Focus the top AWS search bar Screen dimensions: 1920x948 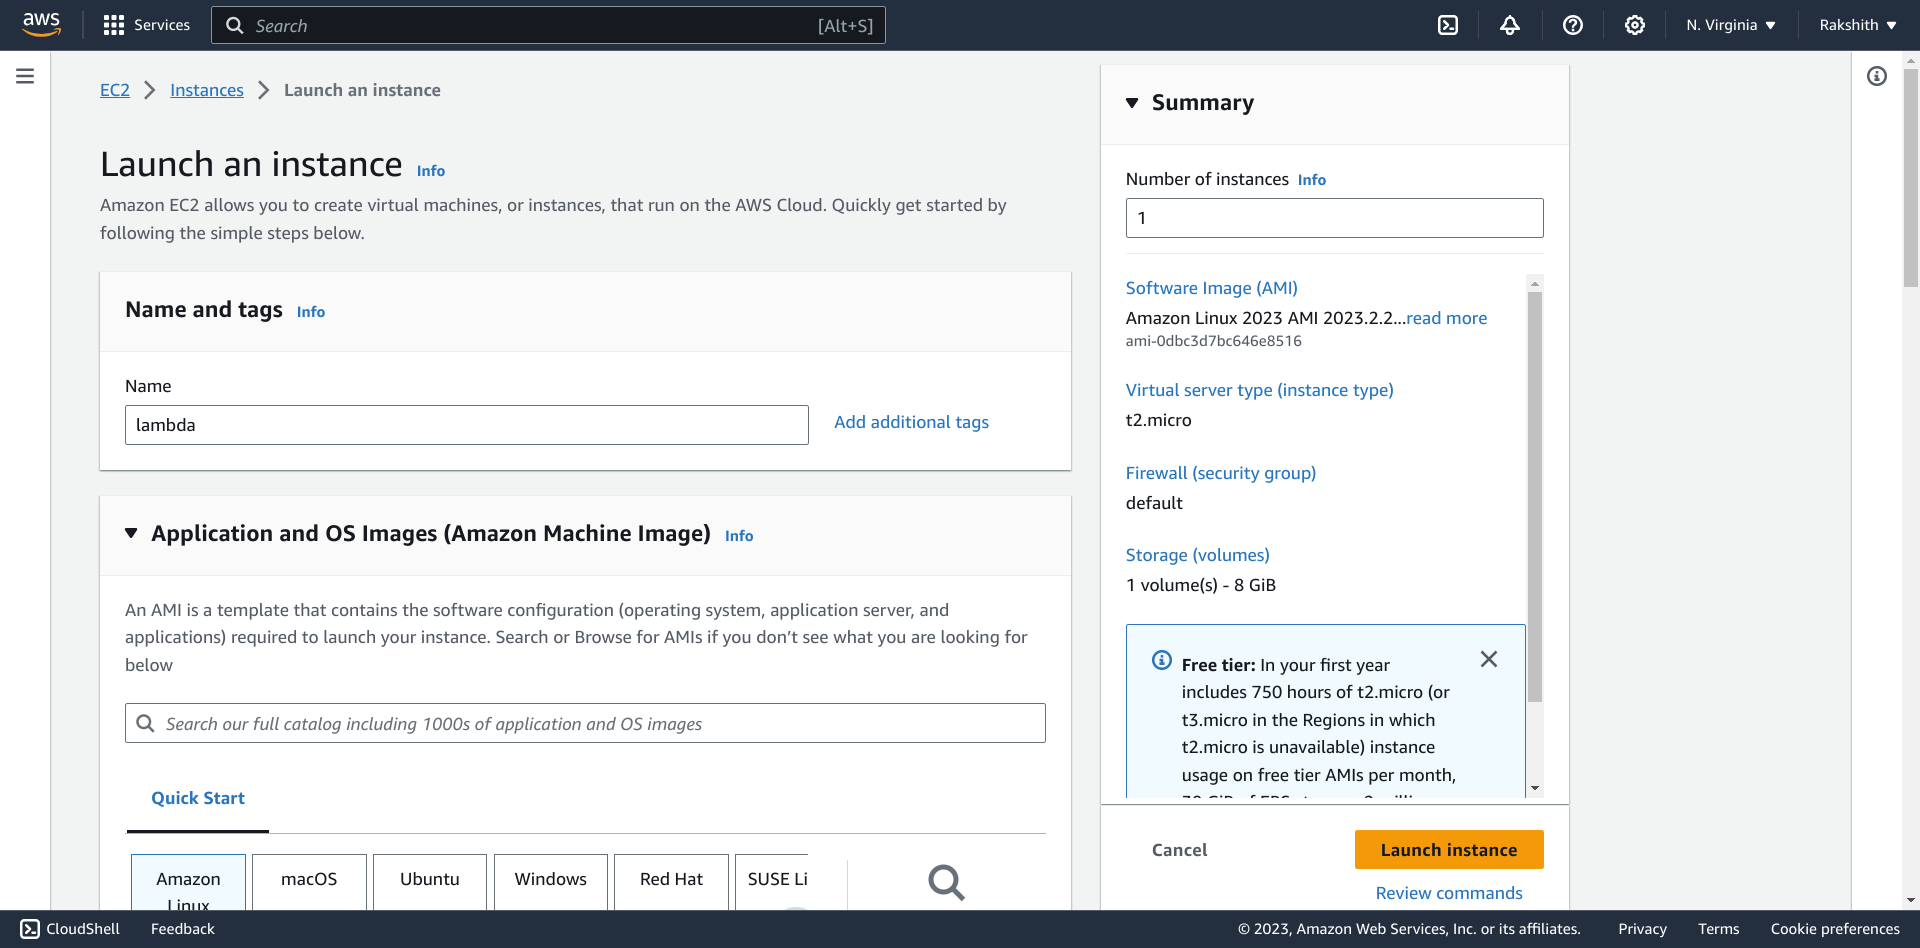click(x=548, y=25)
